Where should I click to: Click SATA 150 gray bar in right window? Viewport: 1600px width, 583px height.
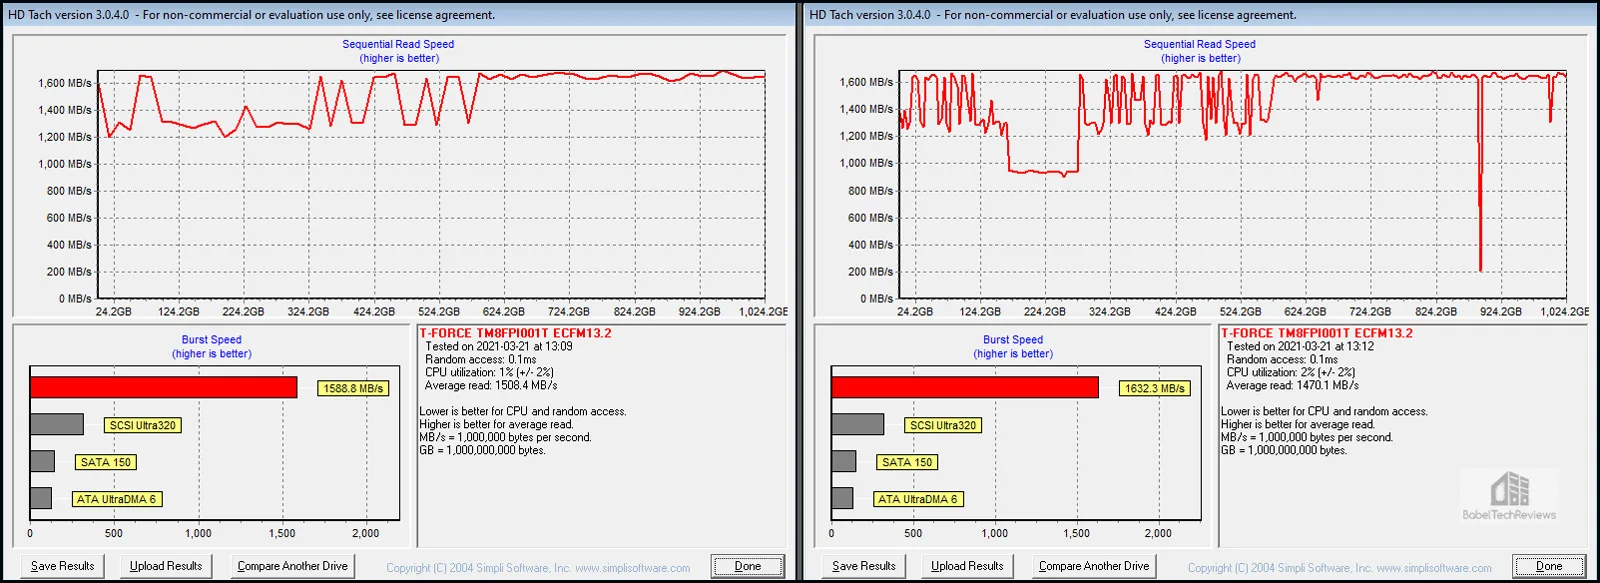click(844, 461)
